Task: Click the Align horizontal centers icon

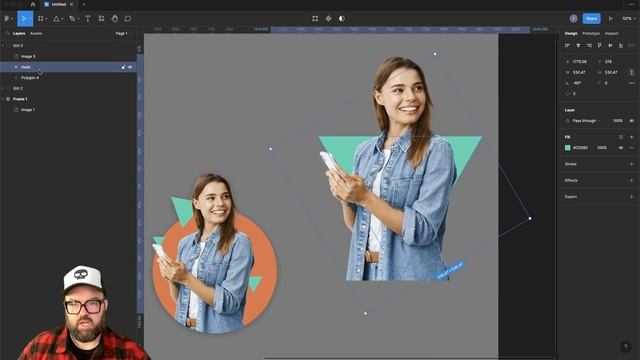Action: (x=578, y=46)
